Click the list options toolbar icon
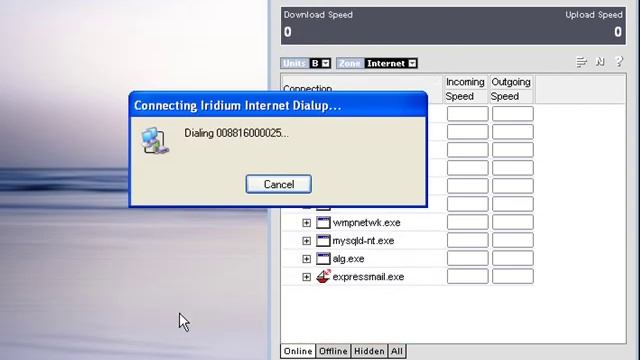 pyautogui.click(x=581, y=62)
